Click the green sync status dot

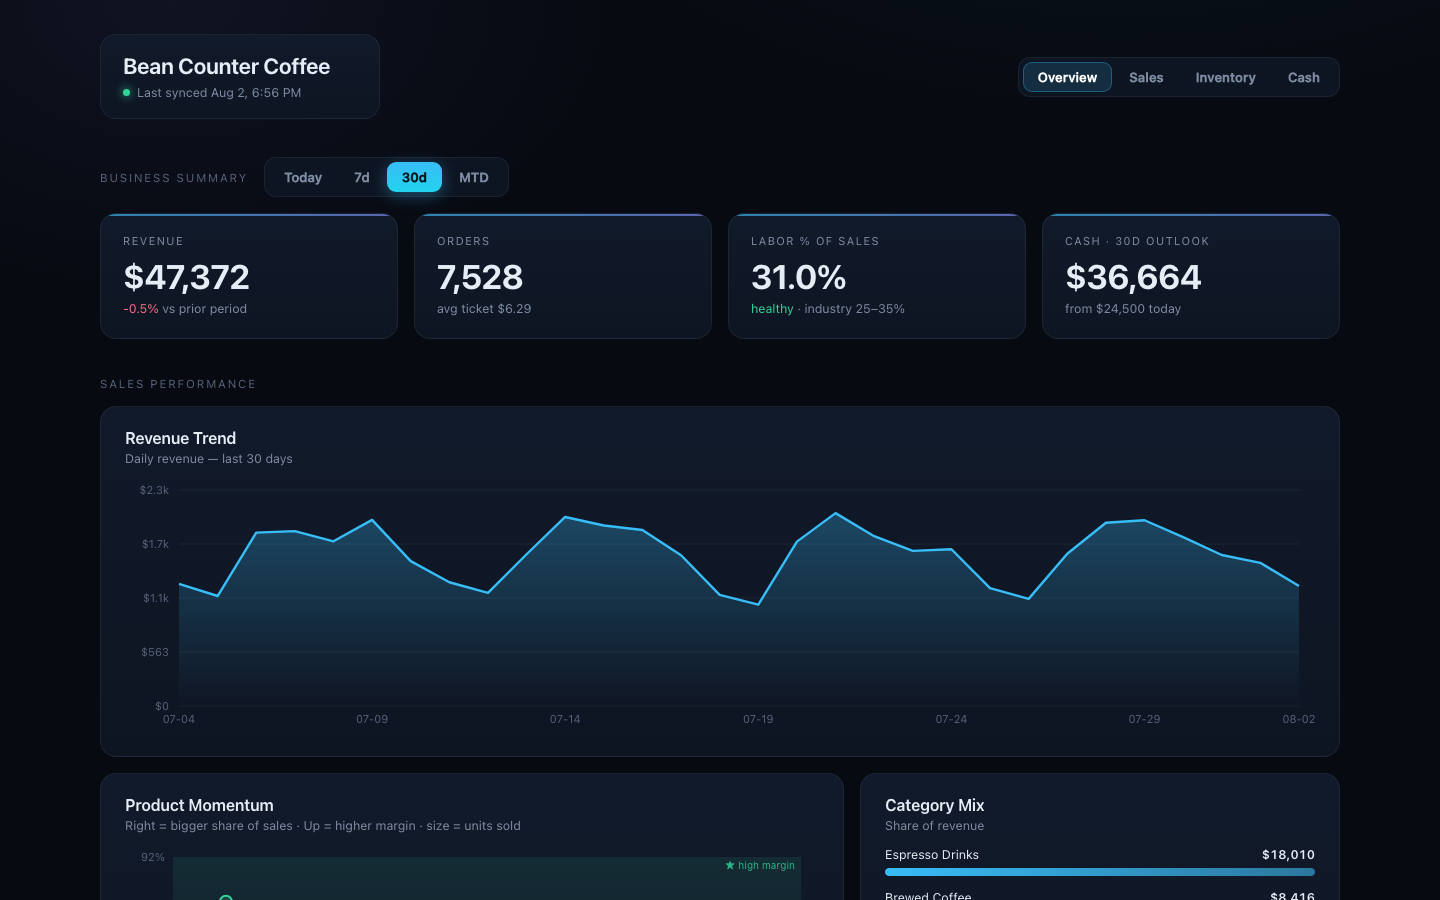pos(127,93)
